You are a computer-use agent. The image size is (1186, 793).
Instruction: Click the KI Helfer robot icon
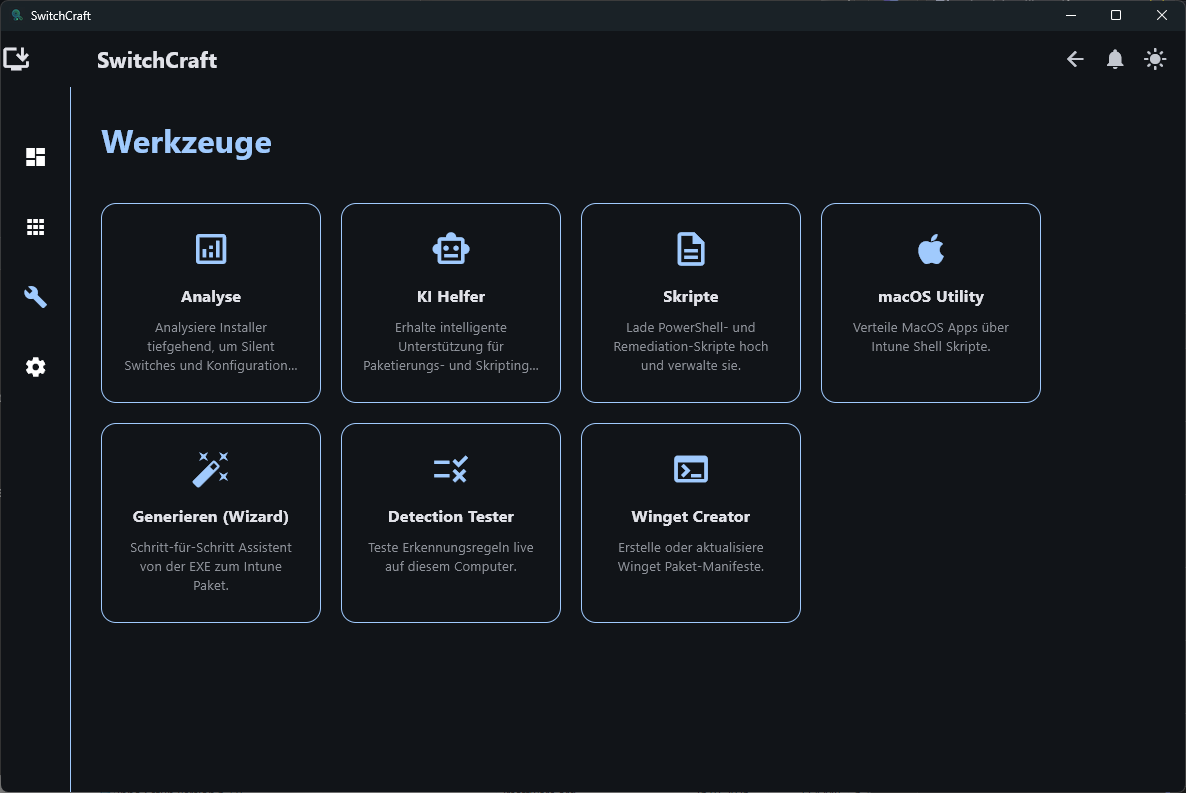click(x=451, y=249)
